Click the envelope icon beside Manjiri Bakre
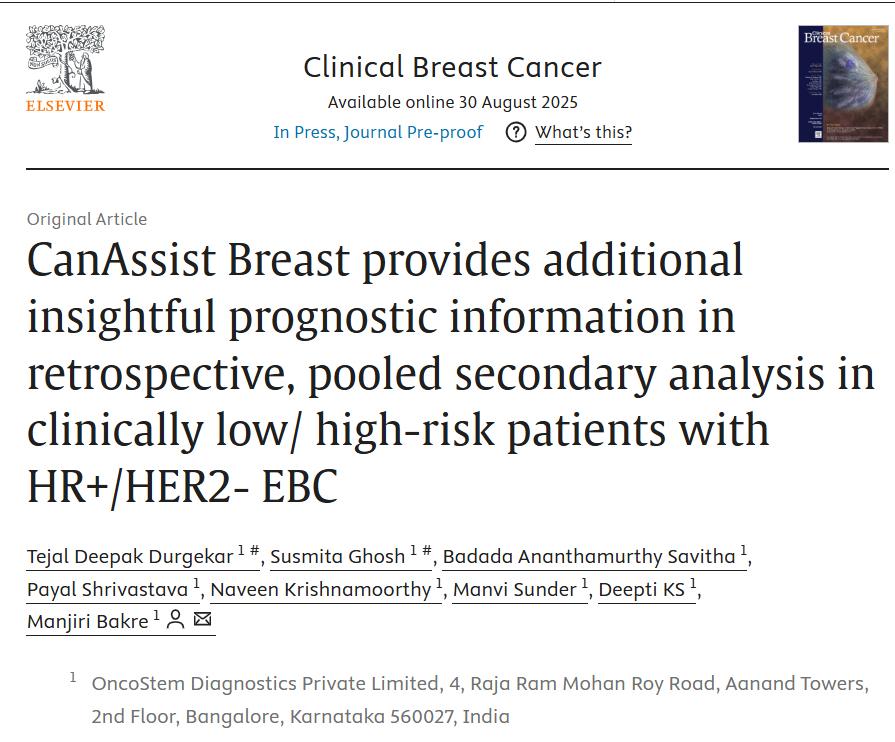Viewport: 895px width, 742px height. [202, 620]
